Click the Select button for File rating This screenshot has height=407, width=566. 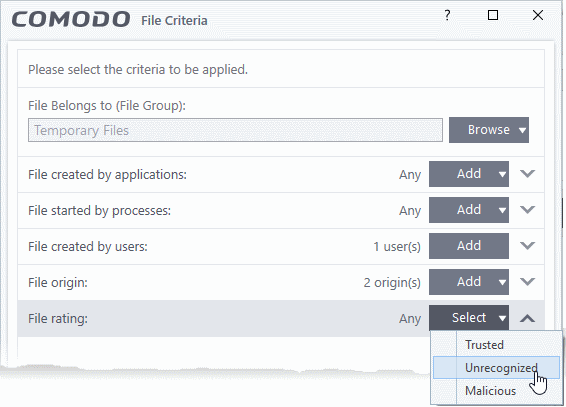pyautogui.click(x=469, y=318)
